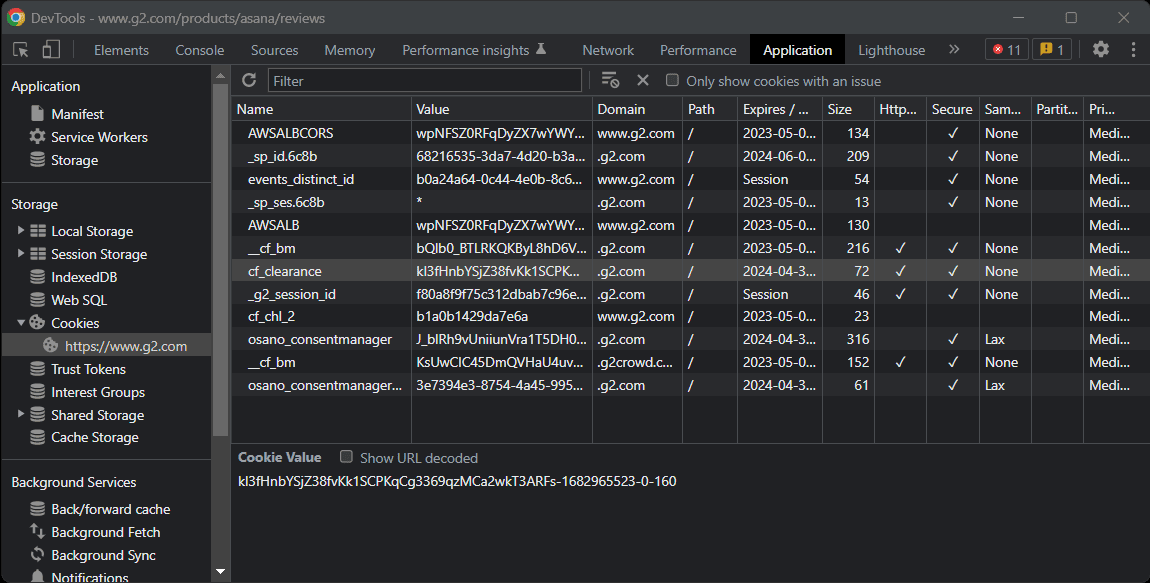Select the osano_consentmanager cookie with size 316
1150x583 pixels.
pyautogui.click(x=690, y=339)
